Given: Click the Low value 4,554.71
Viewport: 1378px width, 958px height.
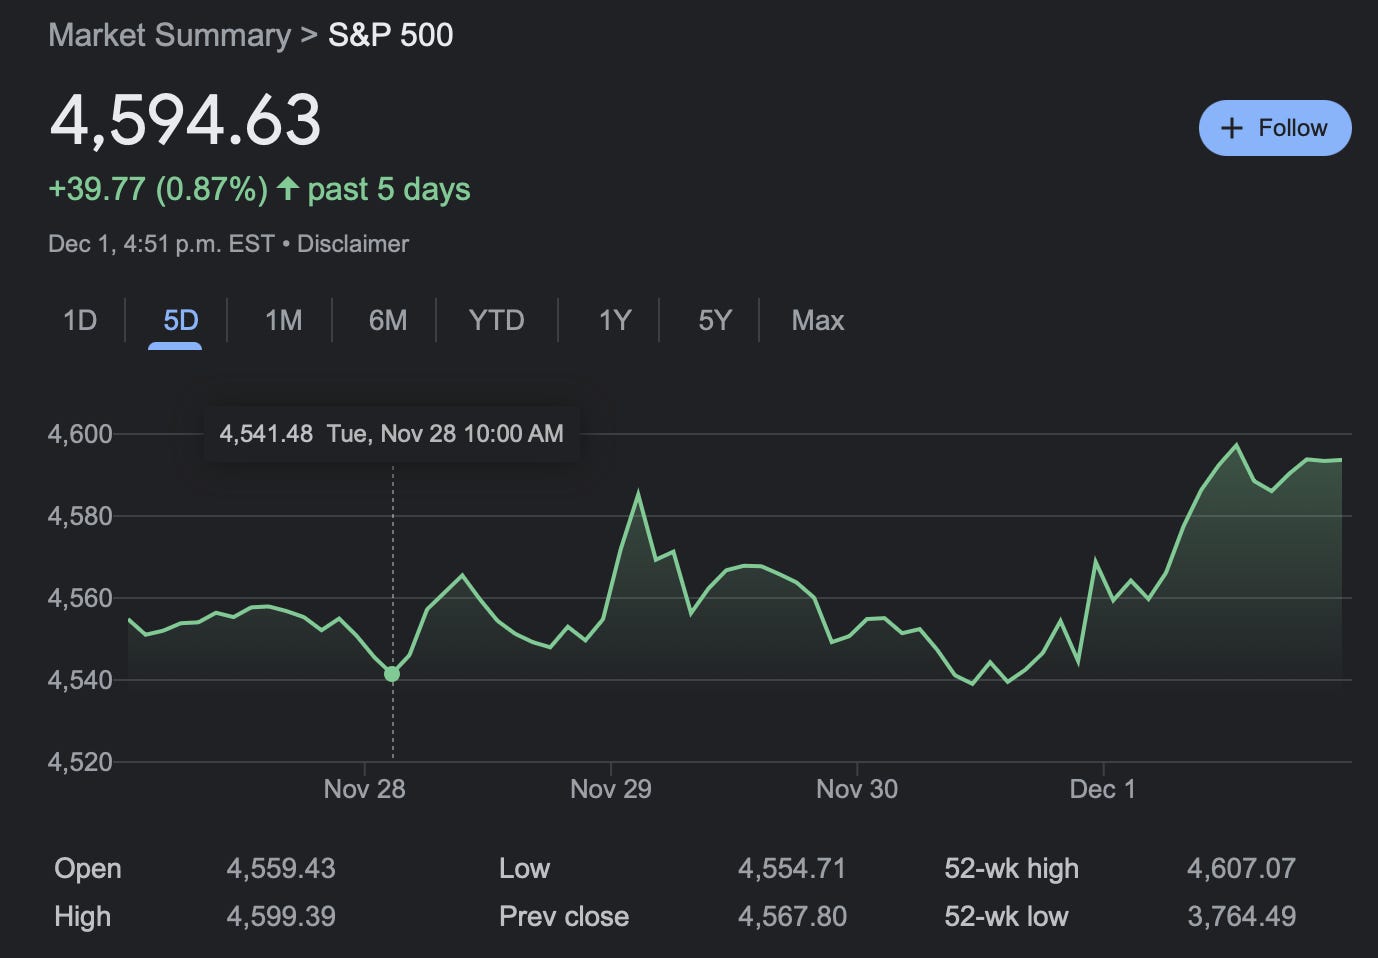Looking at the screenshot, I should pyautogui.click(x=792, y=868).
